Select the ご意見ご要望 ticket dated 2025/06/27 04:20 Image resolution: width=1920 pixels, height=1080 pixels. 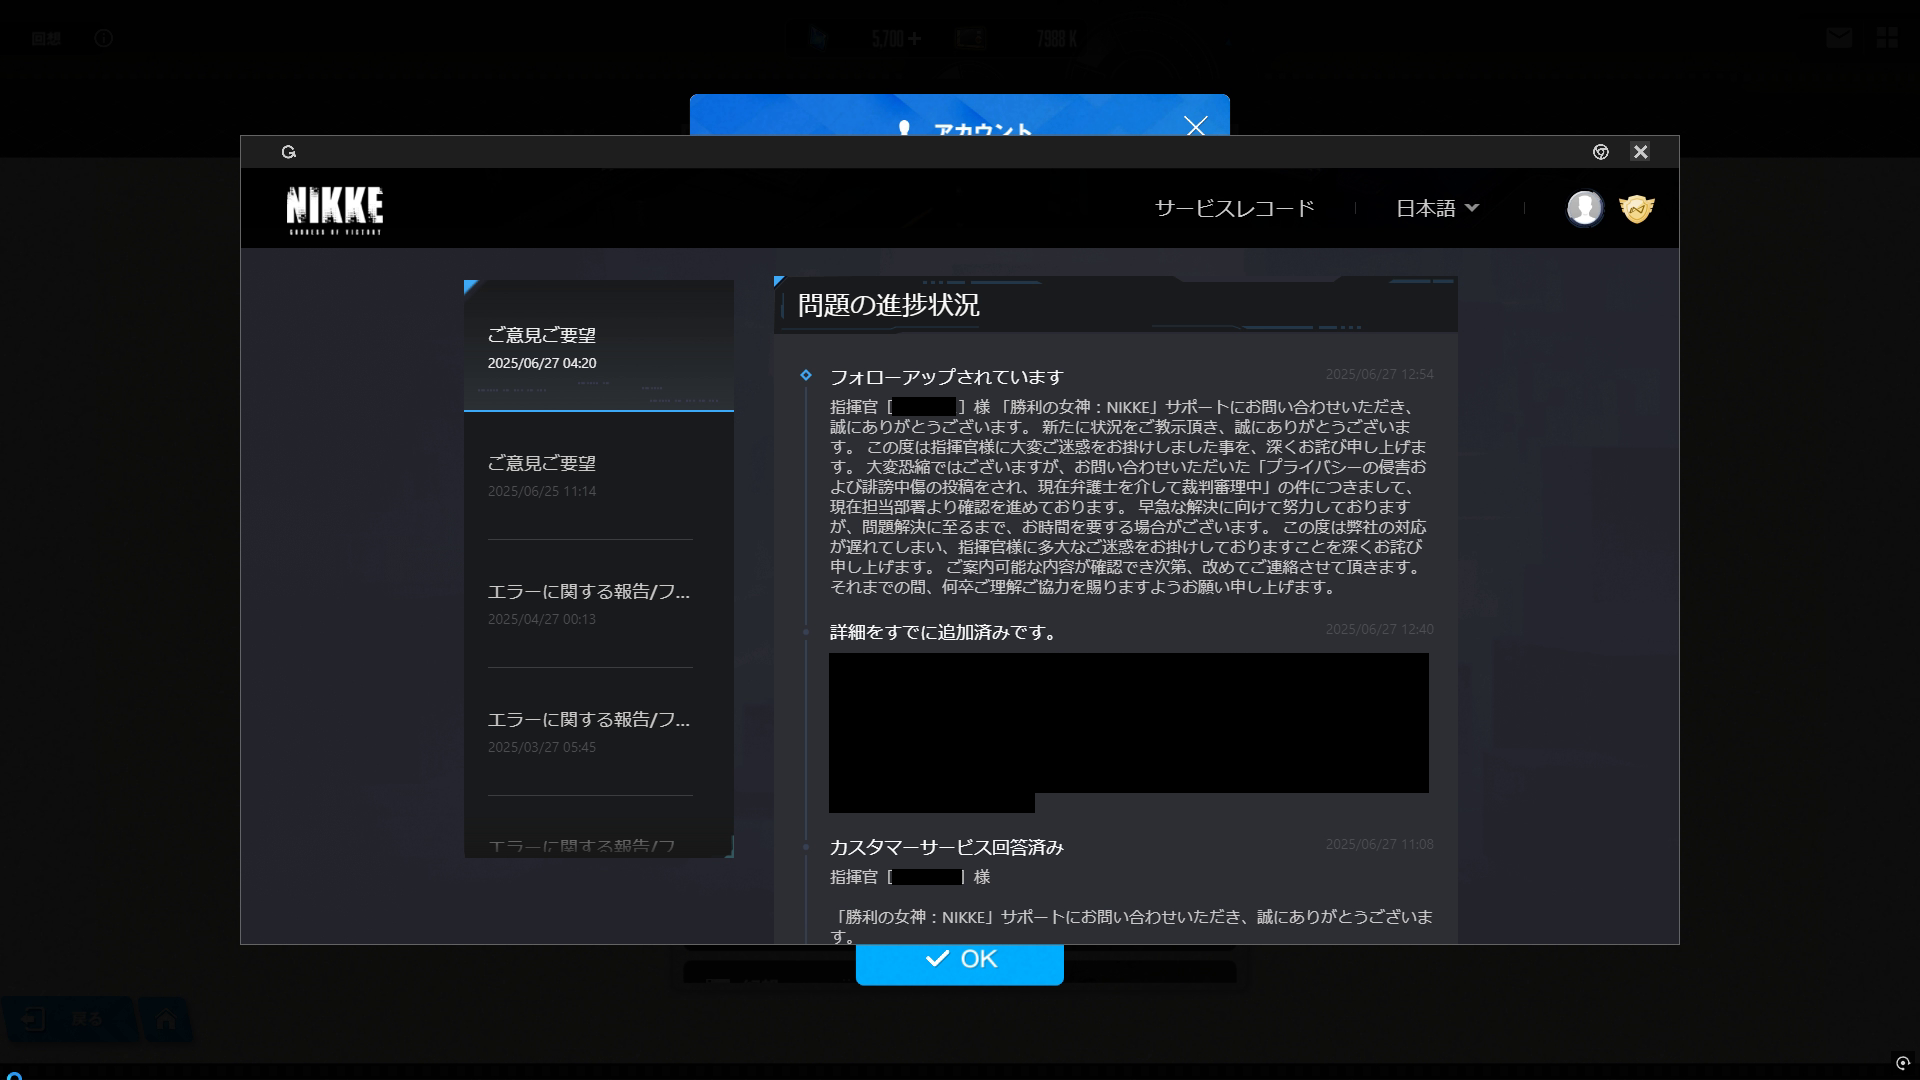598,346
